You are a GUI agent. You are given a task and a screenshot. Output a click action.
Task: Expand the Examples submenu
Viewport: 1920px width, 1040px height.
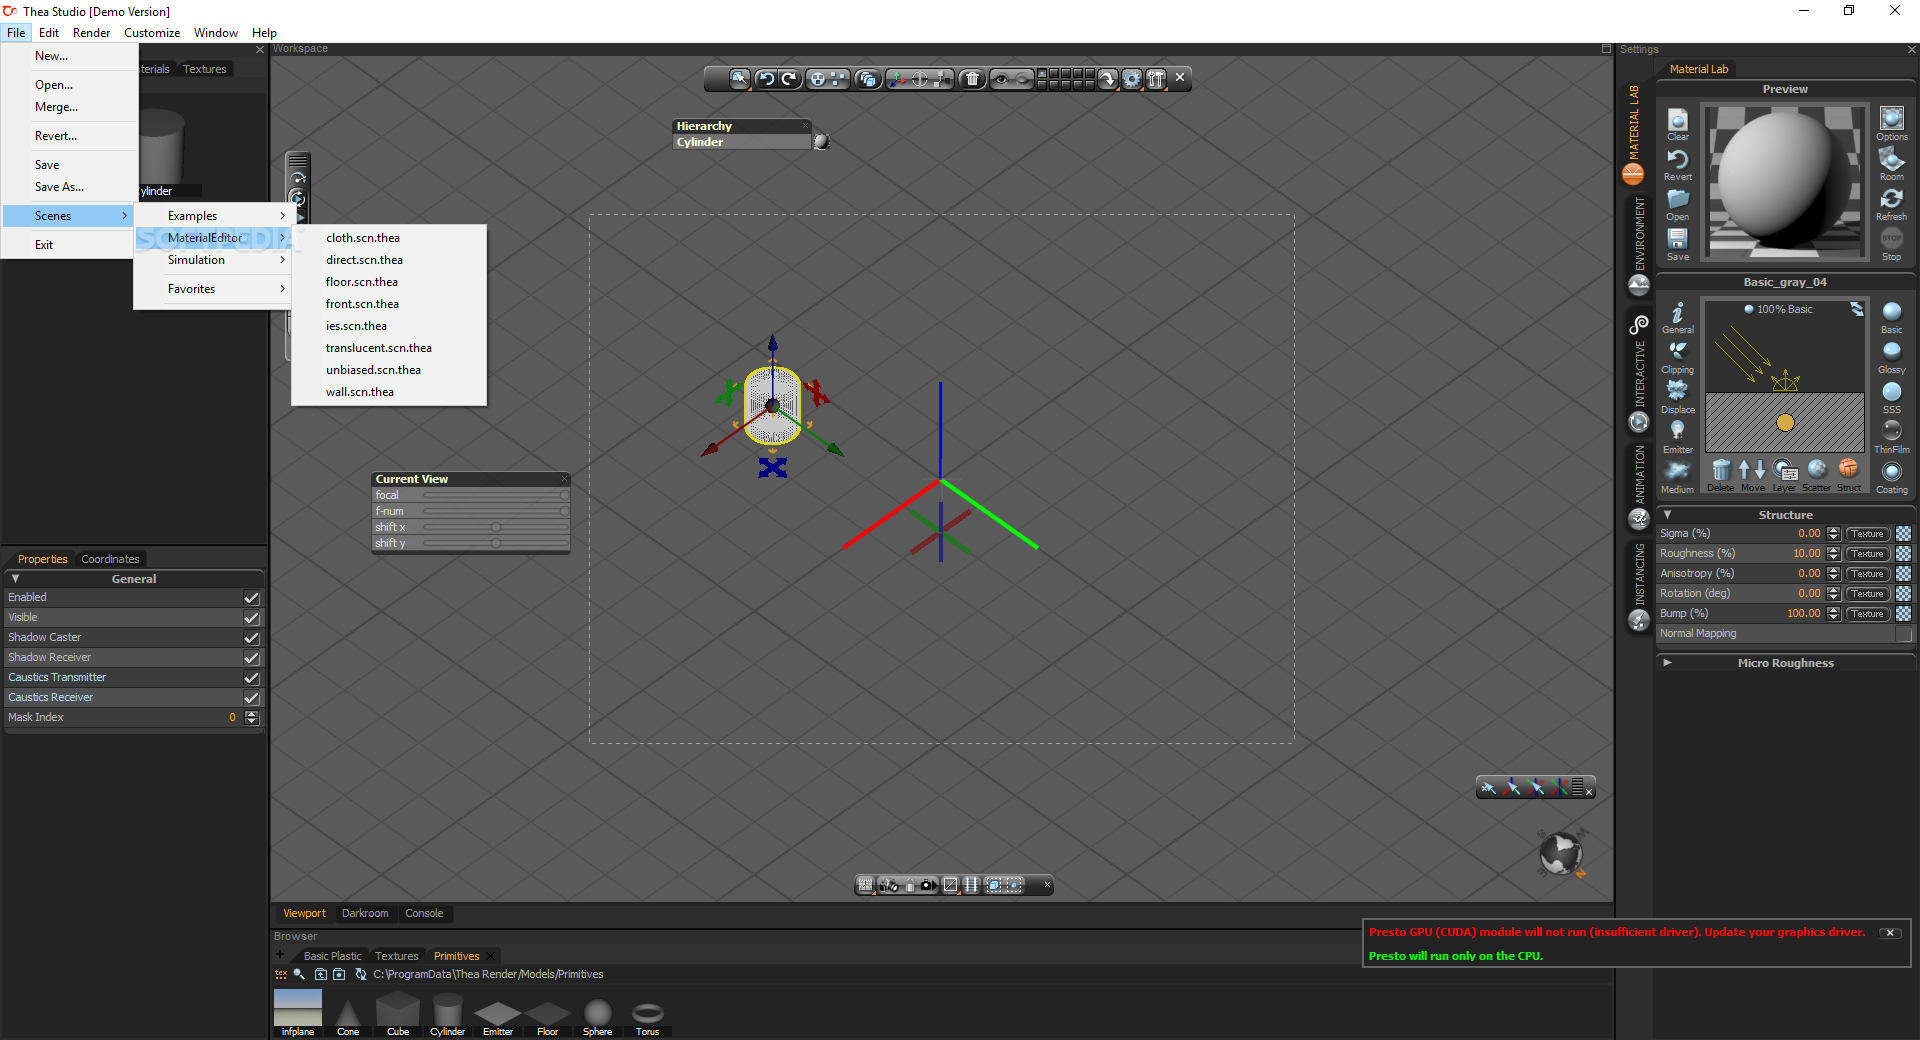point(214,216)
